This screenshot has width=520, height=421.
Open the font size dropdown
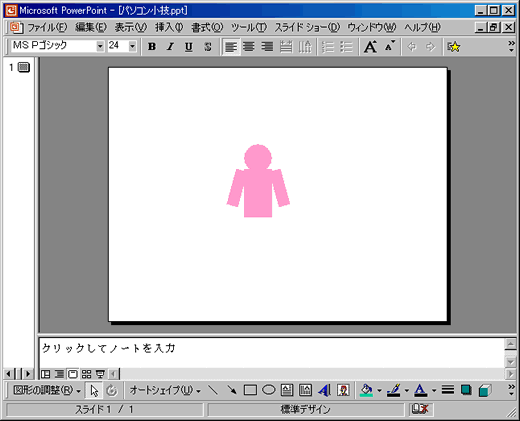(132, 46)
